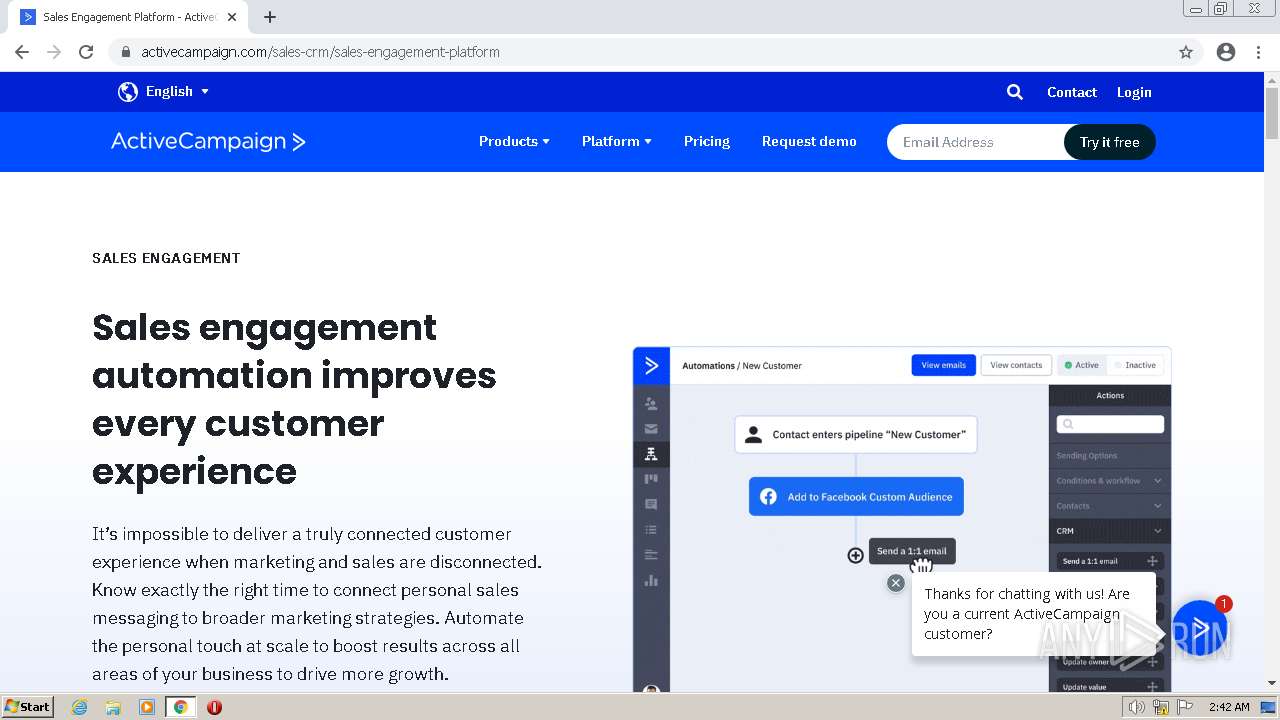
Task: Click the volume speaker tray icon
Action: point(1136,707)
